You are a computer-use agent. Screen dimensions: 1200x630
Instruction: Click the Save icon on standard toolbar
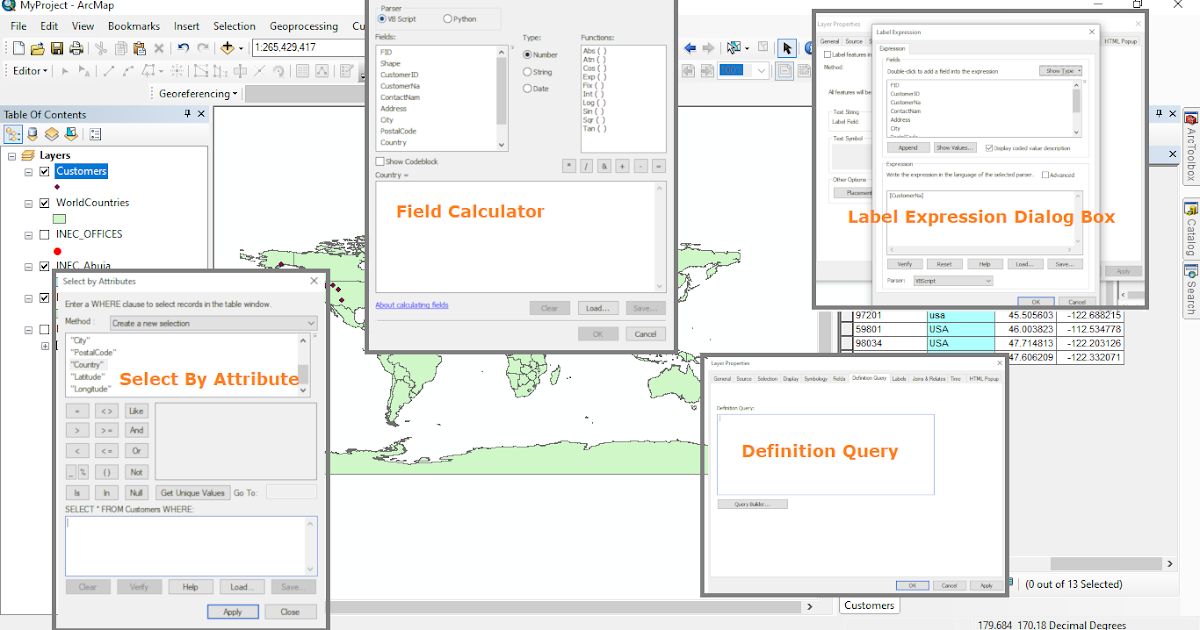click(x=58, y=47)
